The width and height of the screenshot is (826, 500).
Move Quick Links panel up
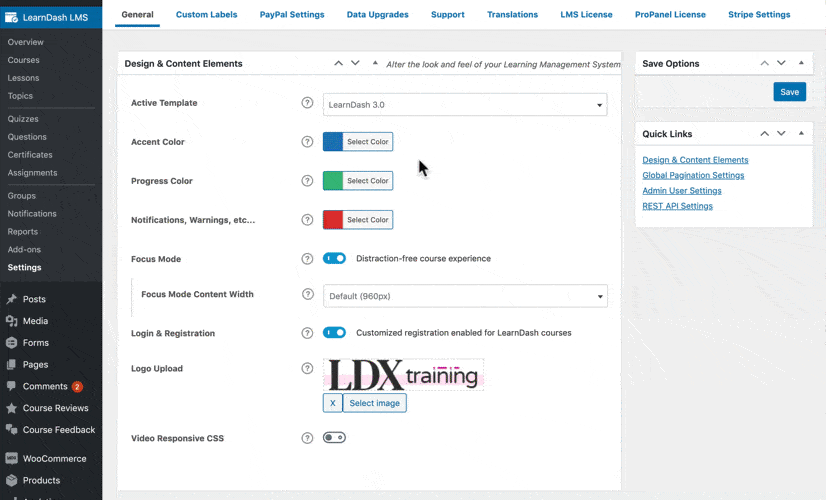764,134
